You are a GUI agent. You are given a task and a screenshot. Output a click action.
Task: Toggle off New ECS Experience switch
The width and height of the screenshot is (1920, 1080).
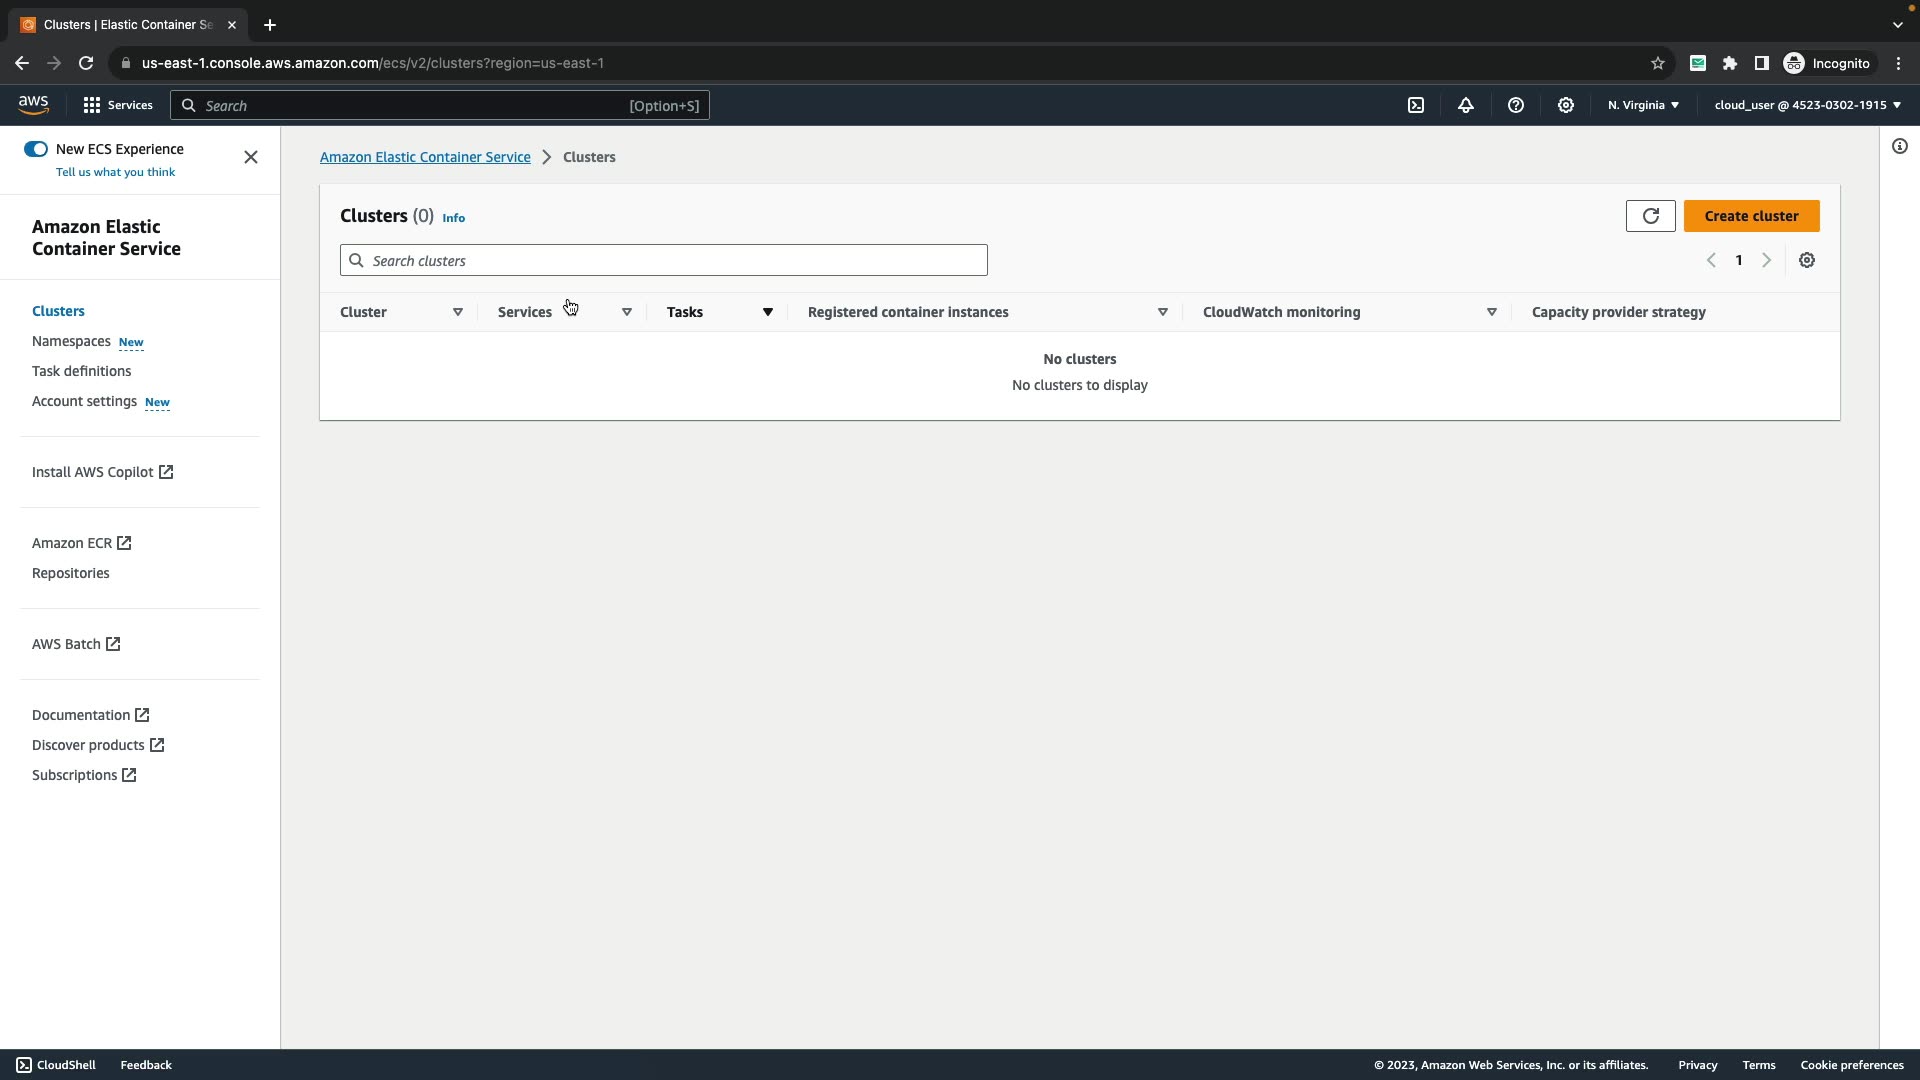tap(36, 149)
